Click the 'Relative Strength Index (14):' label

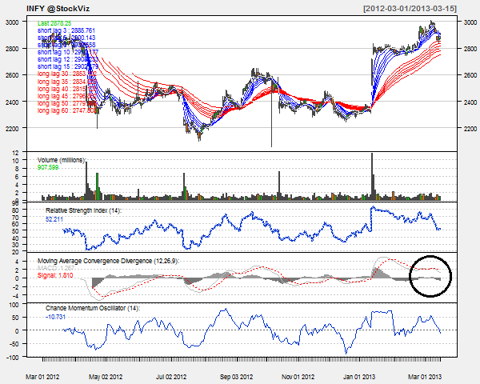[84, 211]
